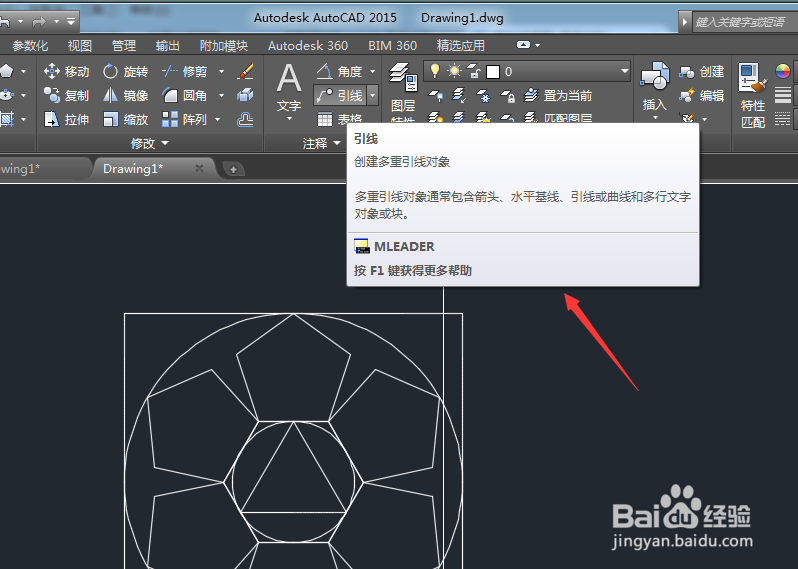
Task: Expand the 引线 dropdown arrow
Action: (x=373, y=95)
